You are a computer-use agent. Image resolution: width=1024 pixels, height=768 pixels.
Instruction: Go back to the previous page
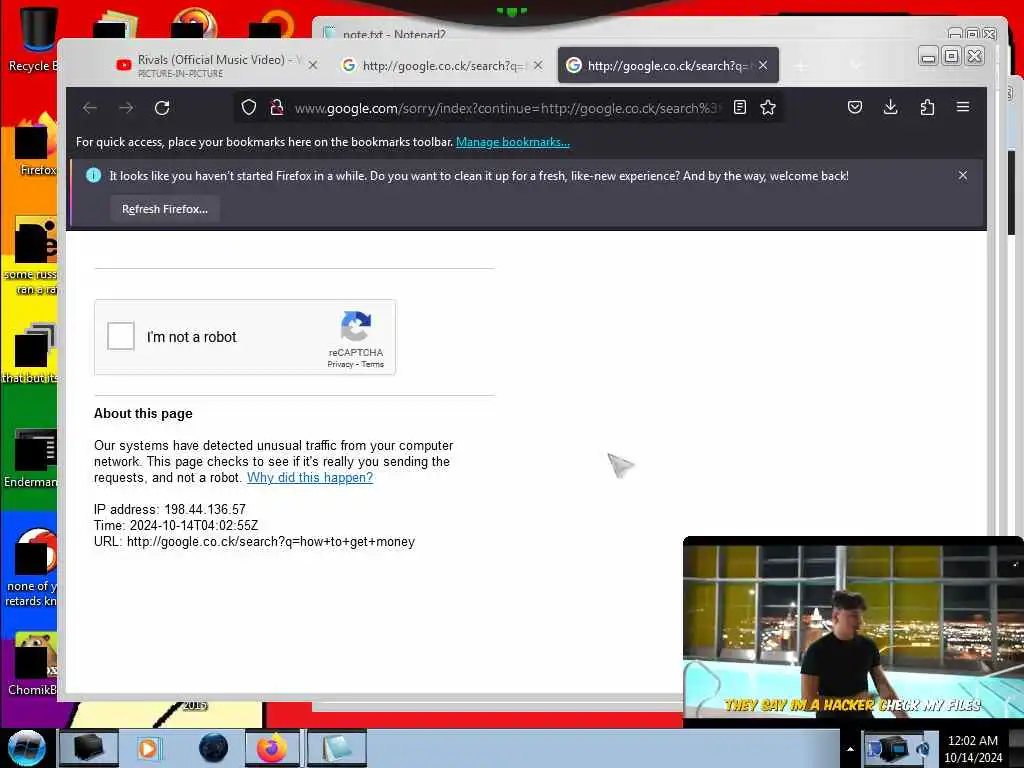[x=90, y=108]
